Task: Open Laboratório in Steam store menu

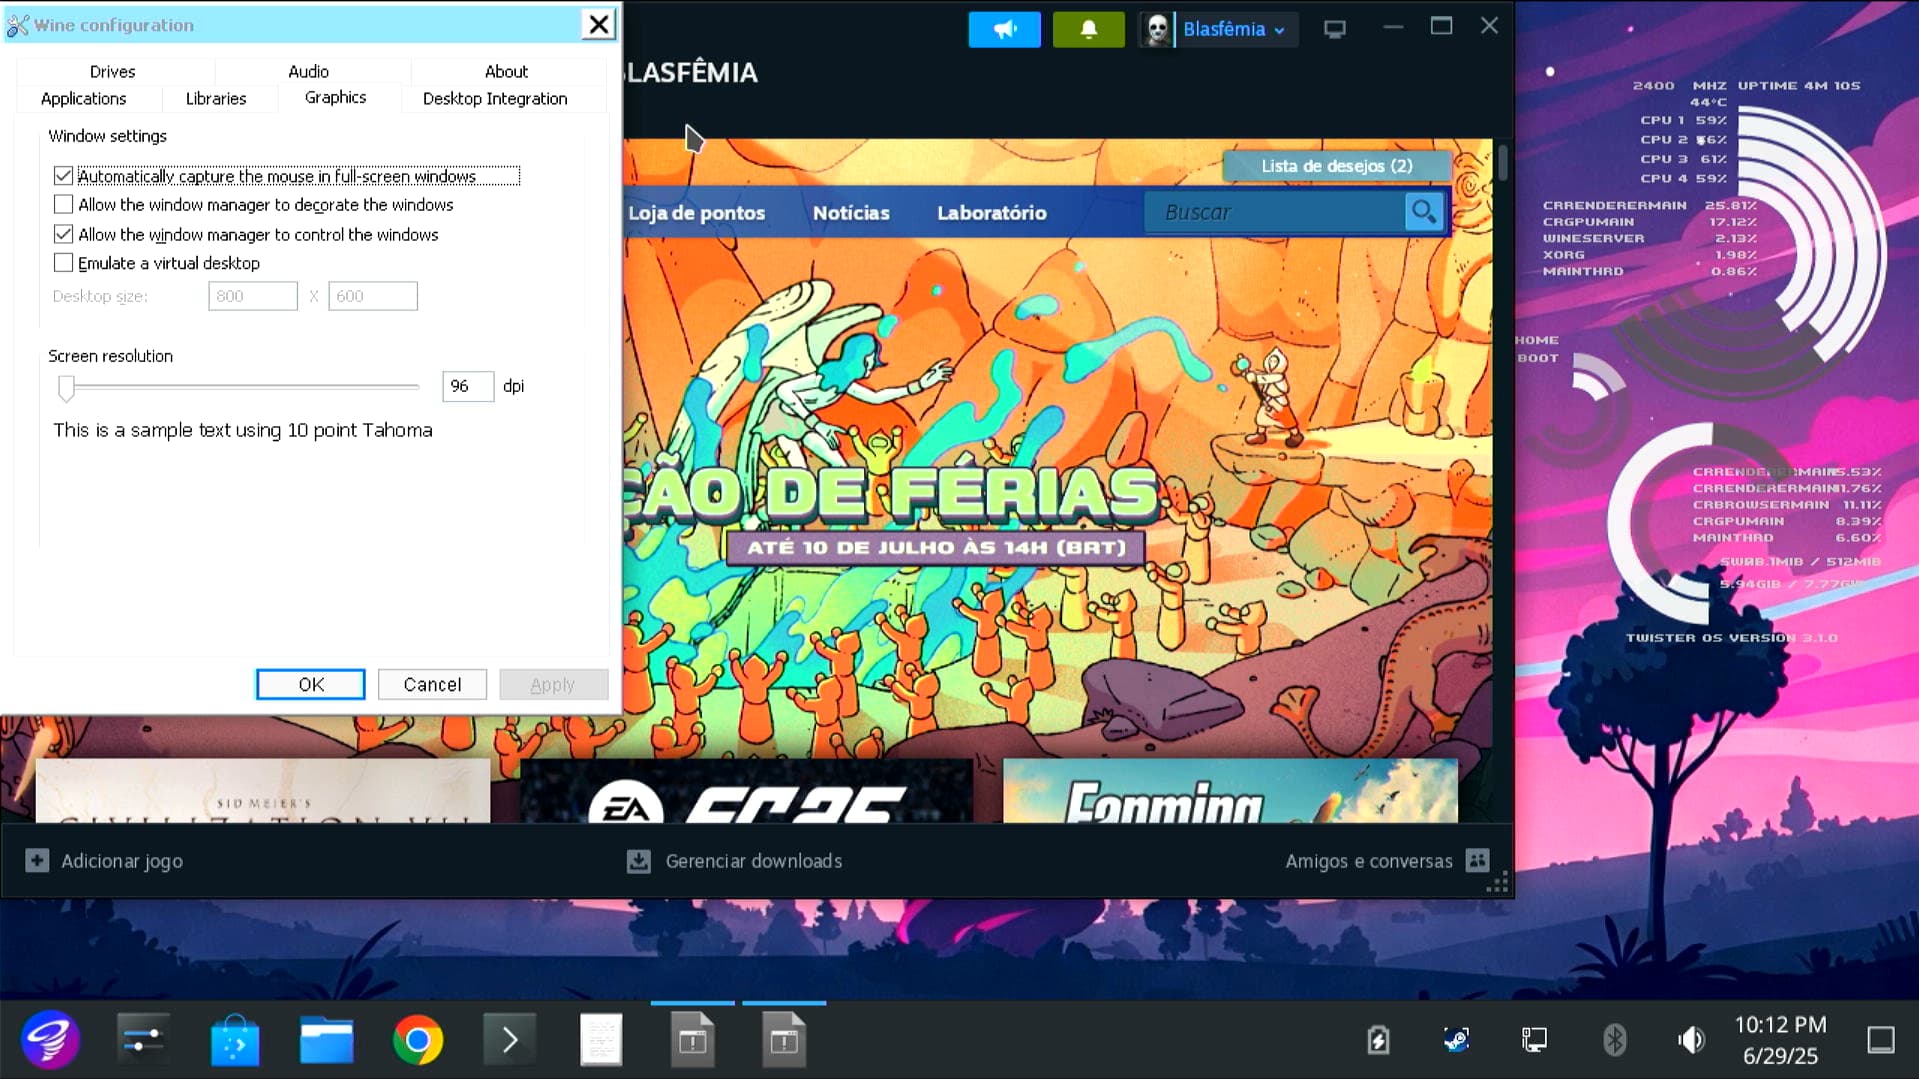Action: click(991, 212)
